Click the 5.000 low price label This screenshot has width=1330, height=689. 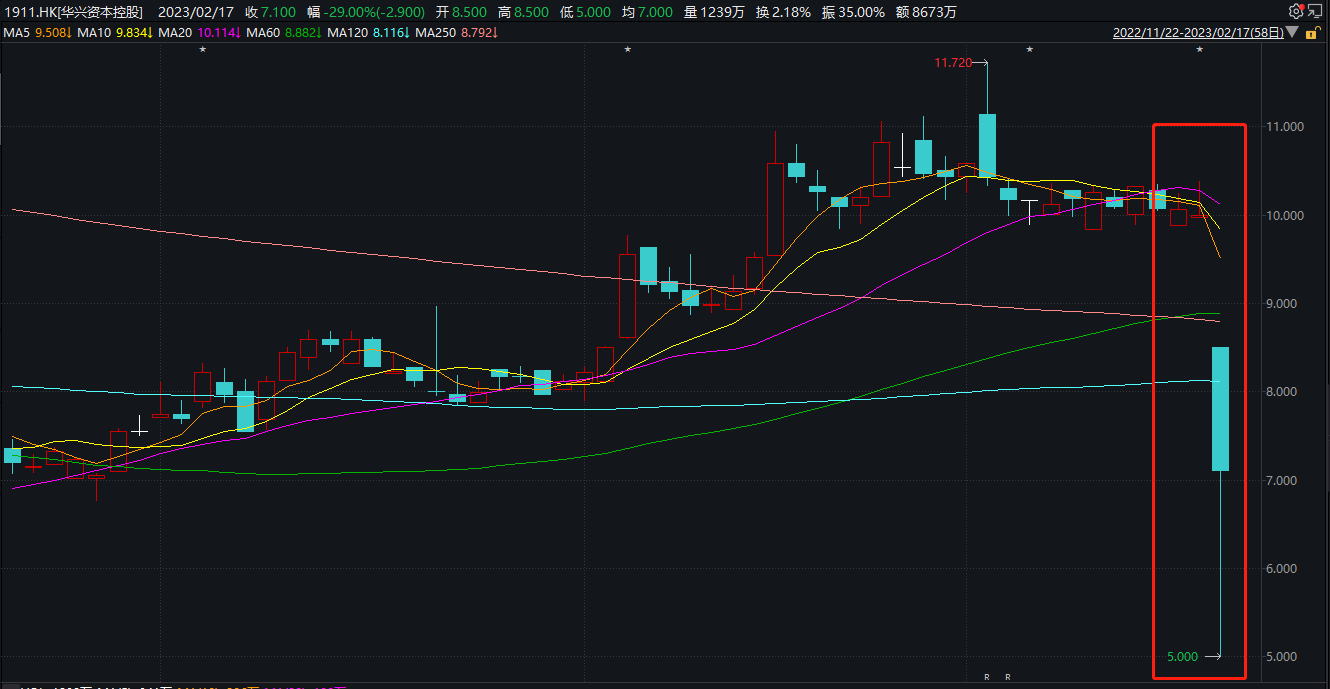click(x=1182, y=656)
